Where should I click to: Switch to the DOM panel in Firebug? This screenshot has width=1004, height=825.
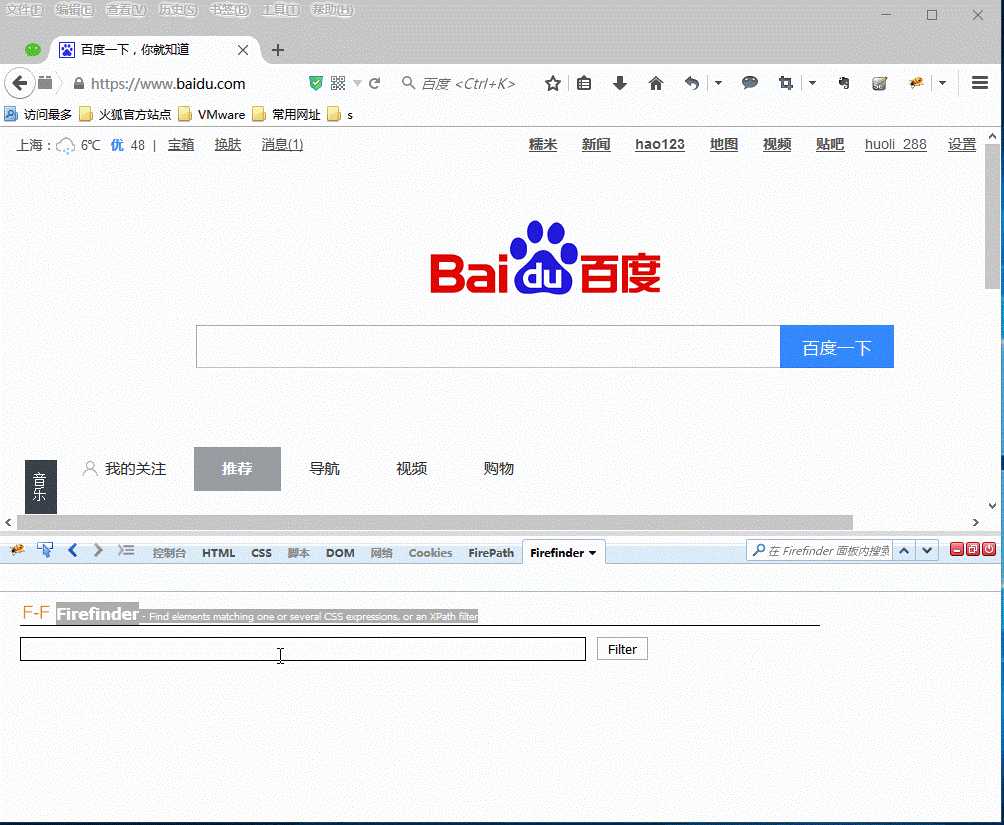point(340,553)
